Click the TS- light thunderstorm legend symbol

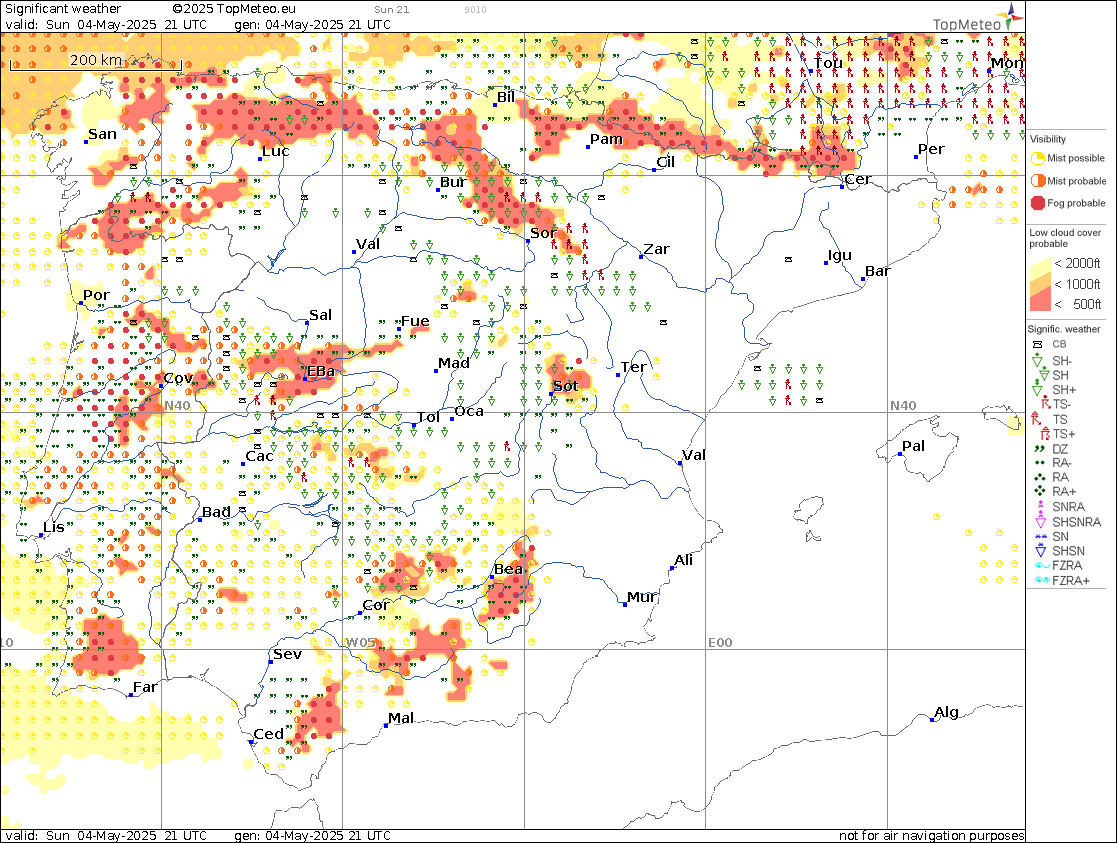point(1046,404)
